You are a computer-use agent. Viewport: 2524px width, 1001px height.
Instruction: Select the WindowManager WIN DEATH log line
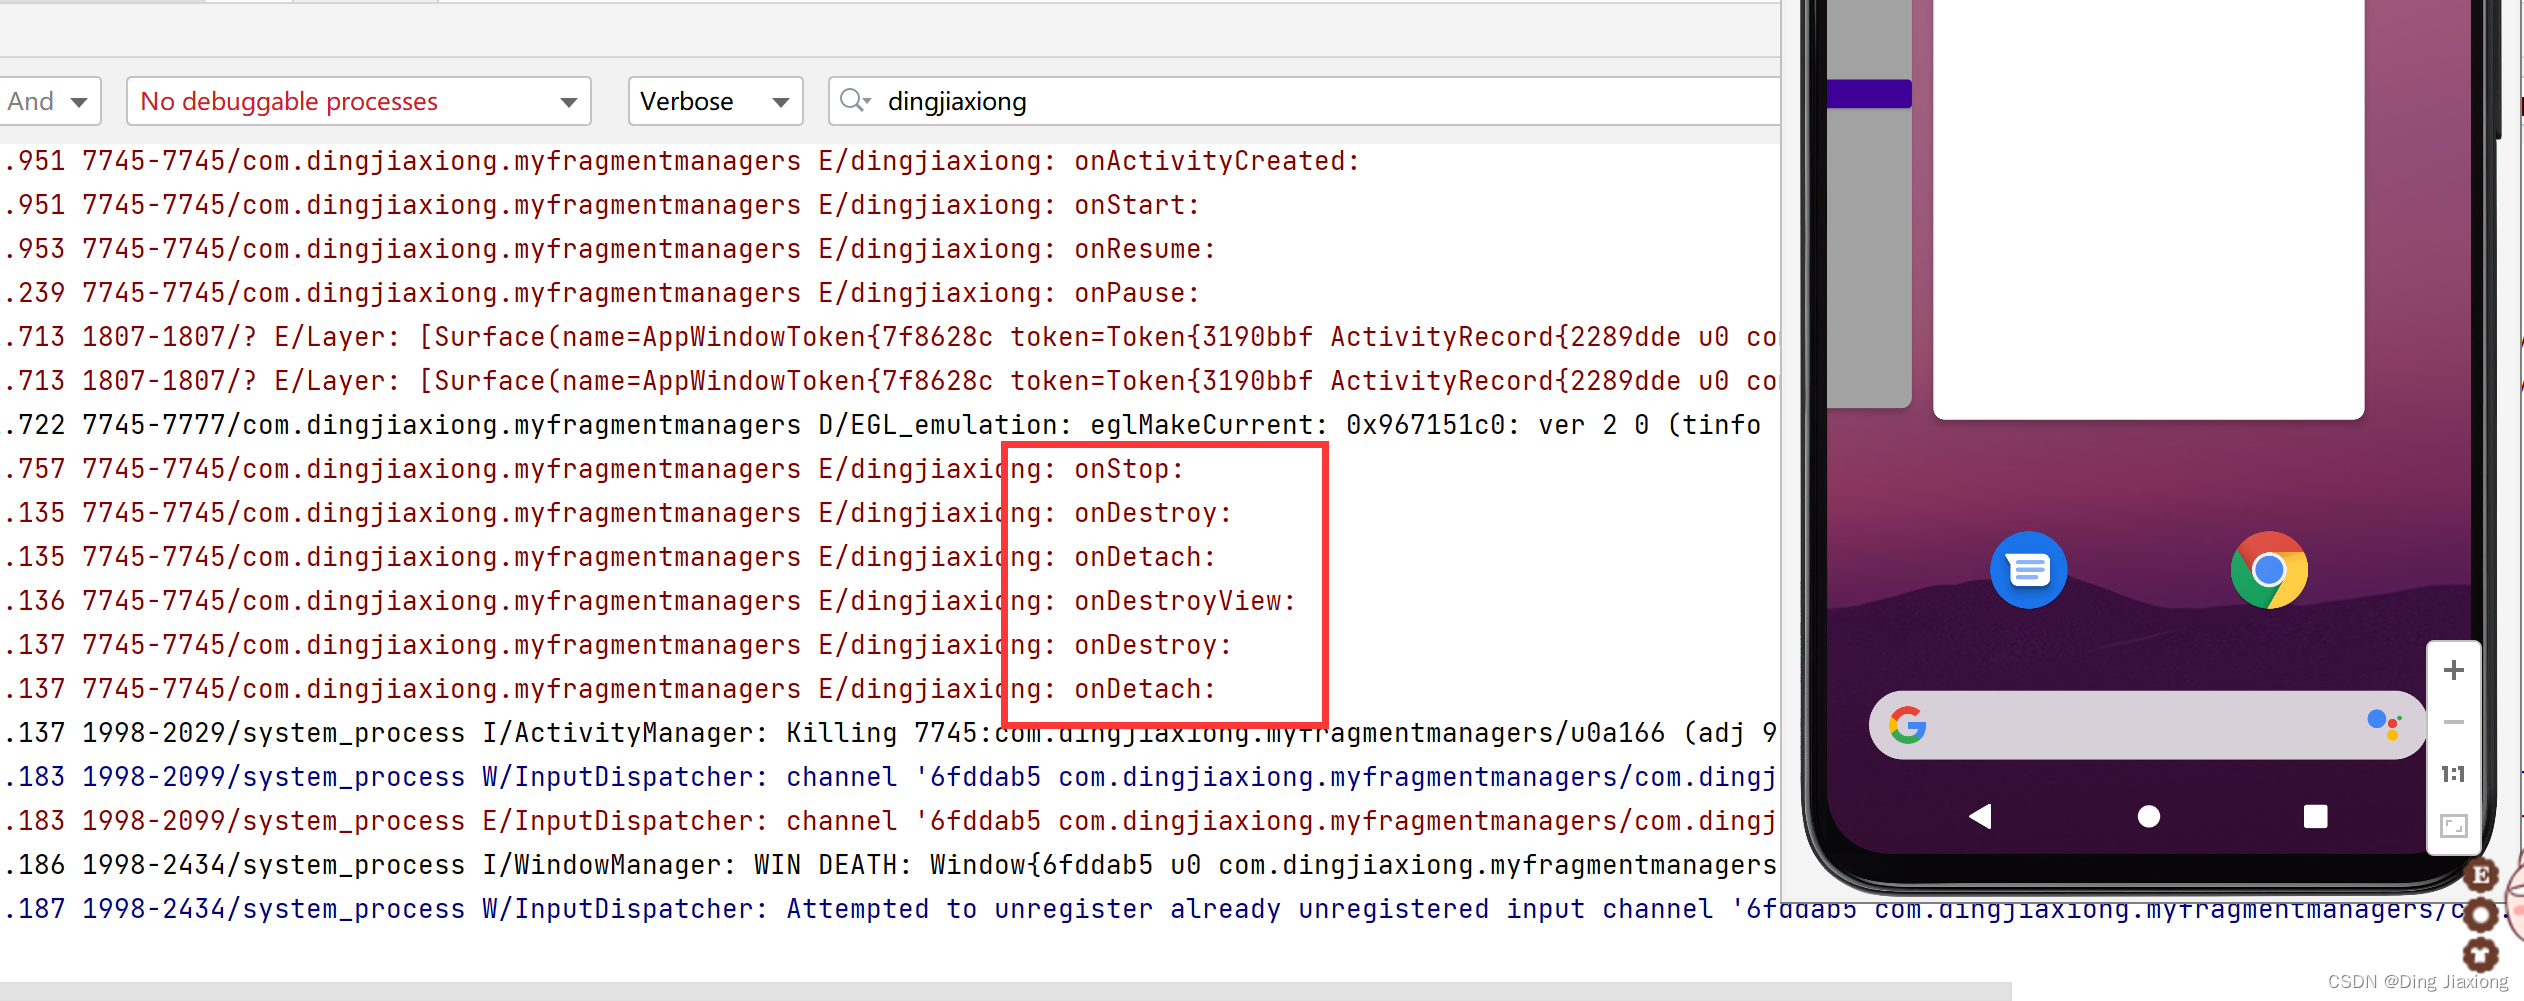(x=890, y=865)
